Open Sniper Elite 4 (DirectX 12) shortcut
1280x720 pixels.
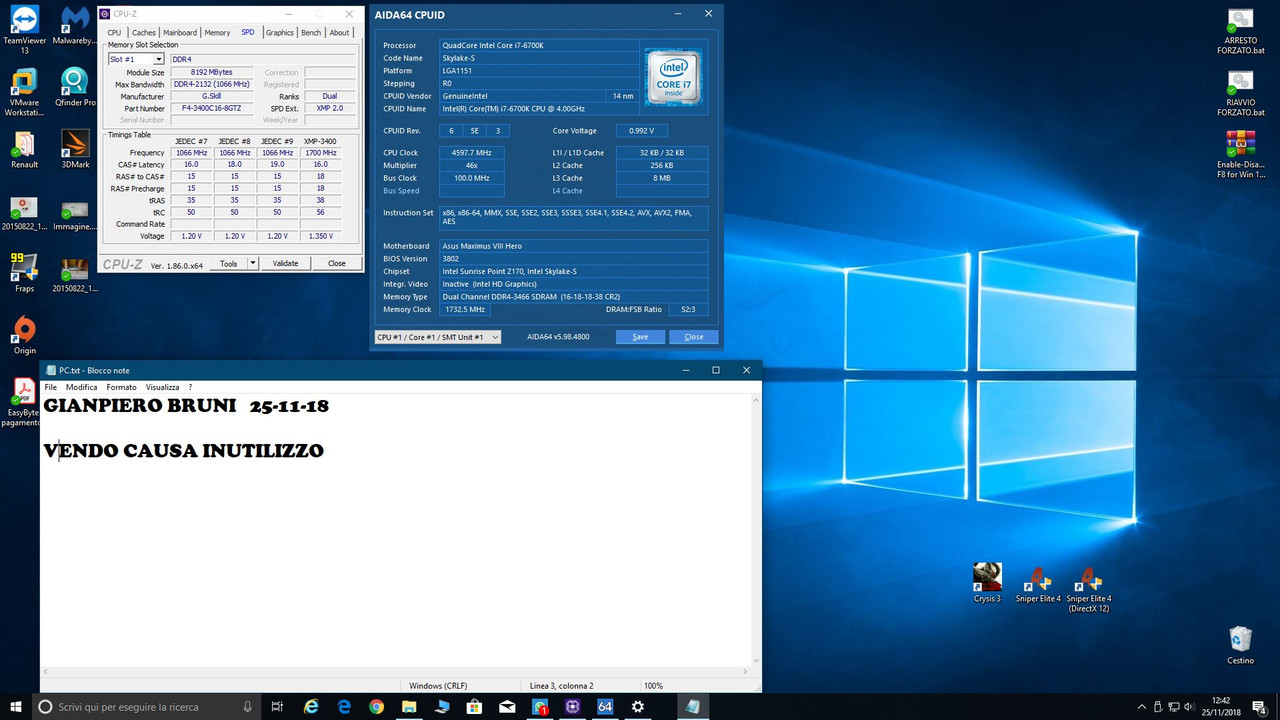pyautogui.click(x=1088, y=578)
